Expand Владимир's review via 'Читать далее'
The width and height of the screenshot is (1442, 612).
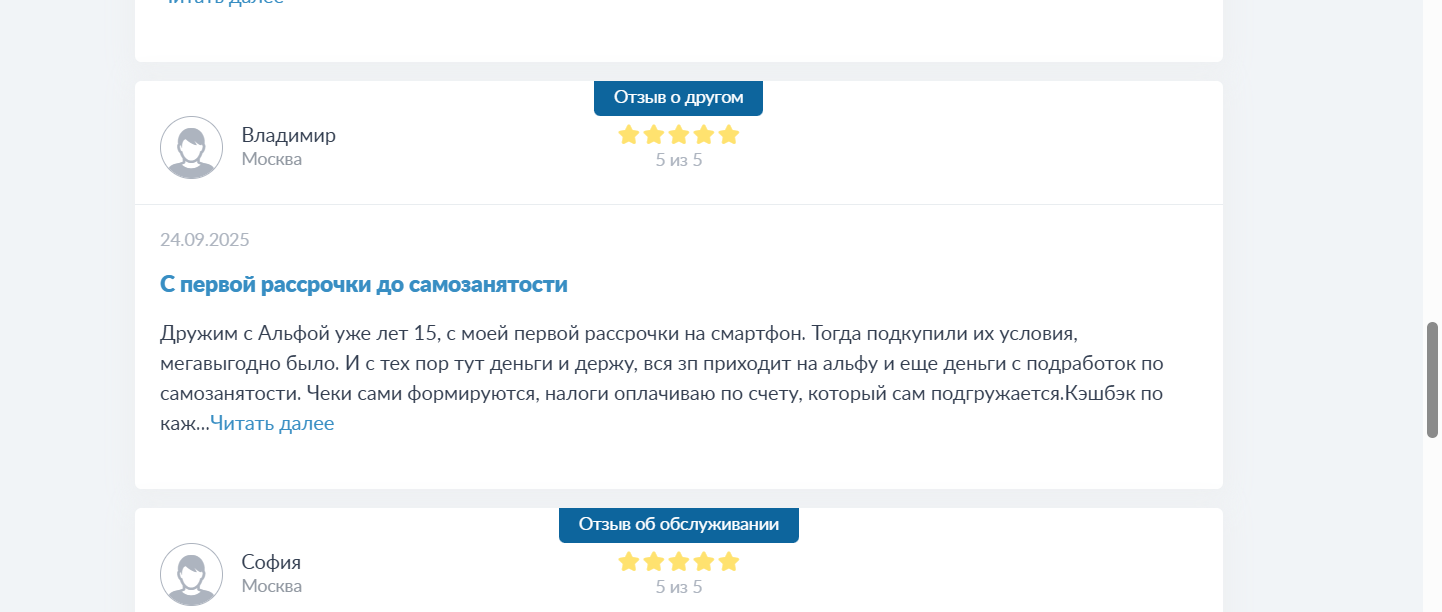pos(272,424)
